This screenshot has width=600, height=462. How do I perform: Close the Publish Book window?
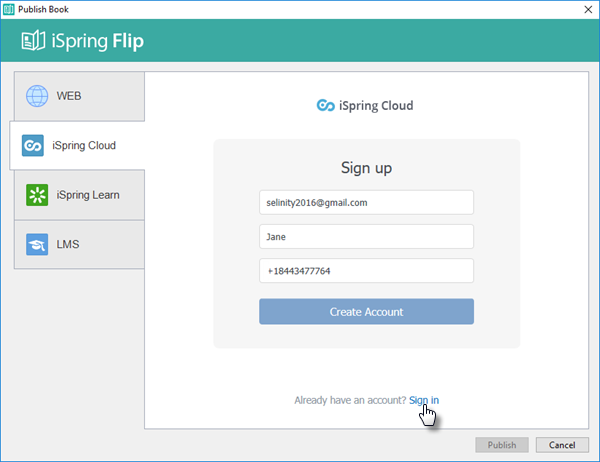point(588,9)
